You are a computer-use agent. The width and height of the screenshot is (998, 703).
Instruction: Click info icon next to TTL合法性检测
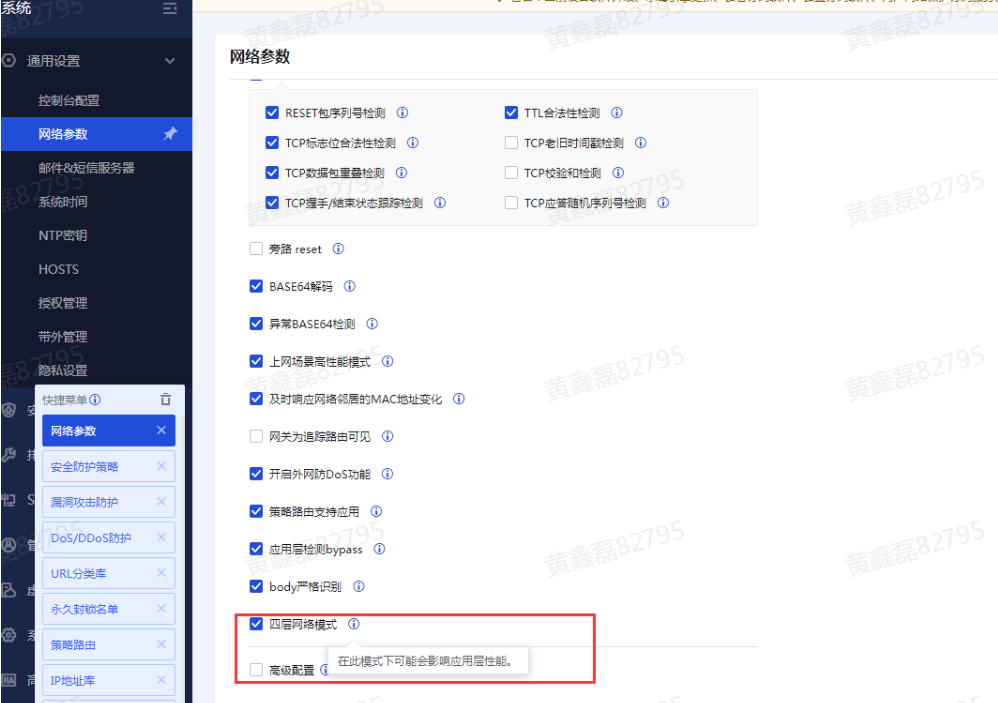pyautogui.click(x=617, y=113)
